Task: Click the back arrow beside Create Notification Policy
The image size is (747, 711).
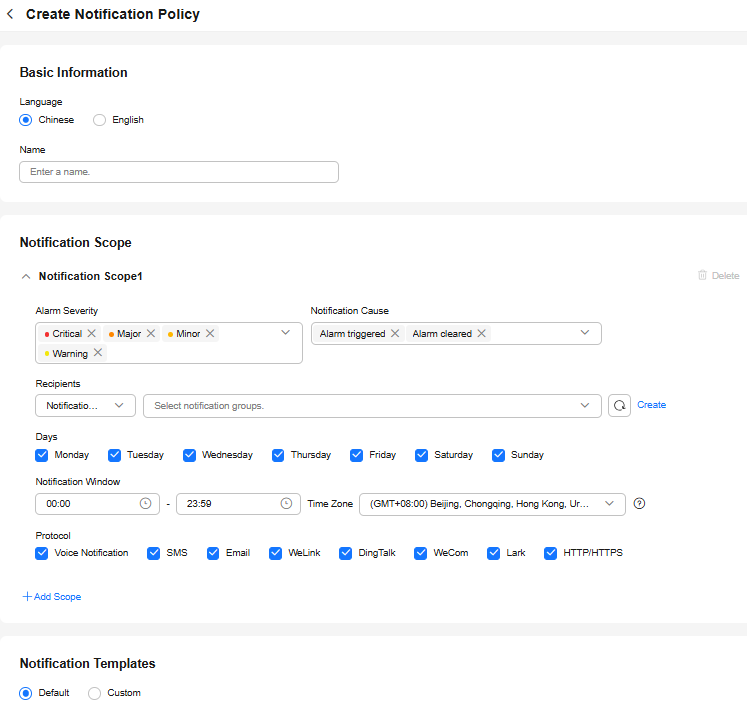Action: point(10,15)
